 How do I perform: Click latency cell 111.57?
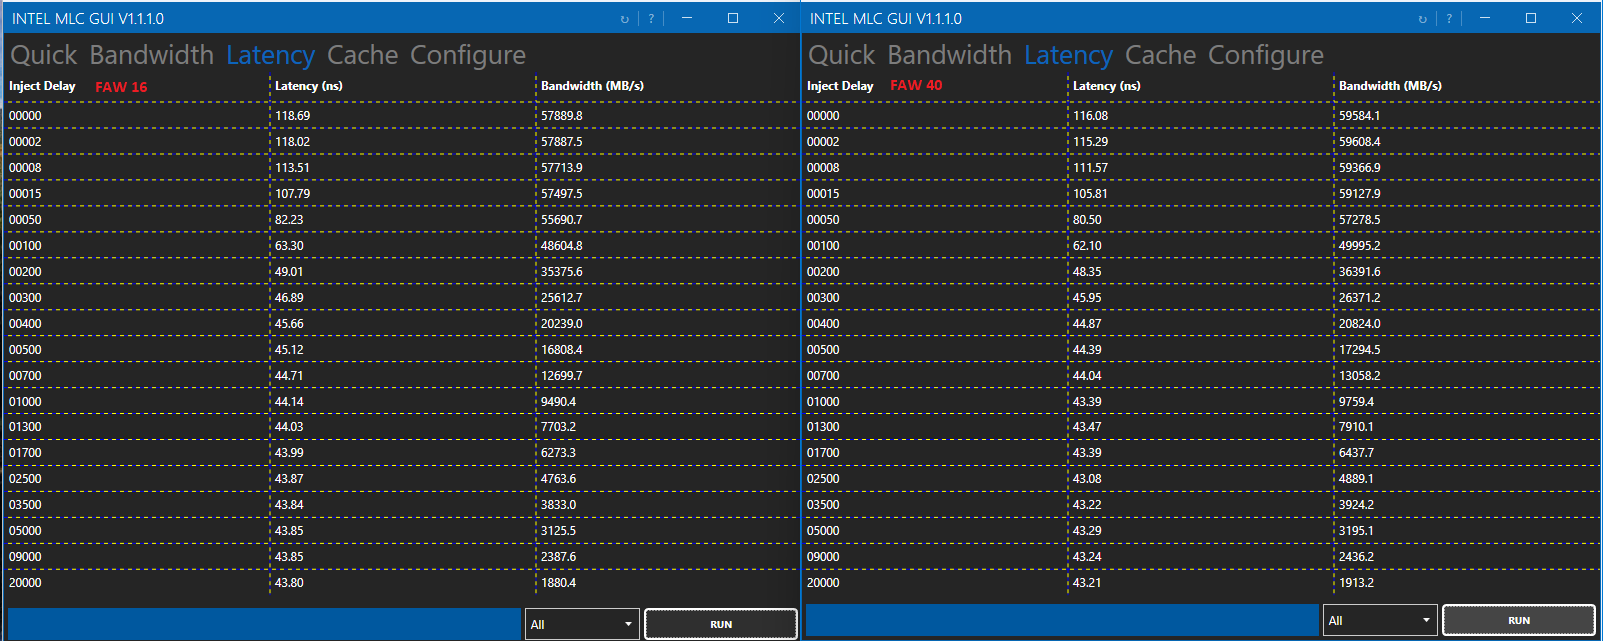click(1091, 168)
